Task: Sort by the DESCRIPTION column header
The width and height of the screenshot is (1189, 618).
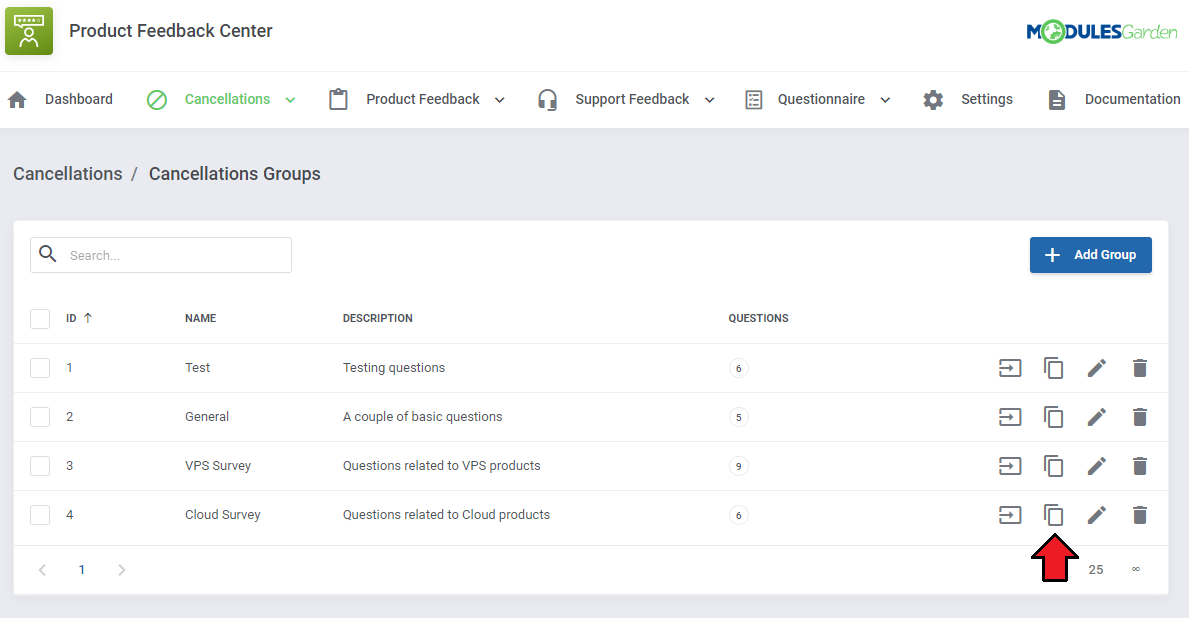Action: pyautogui.click(x=378, y=318)
